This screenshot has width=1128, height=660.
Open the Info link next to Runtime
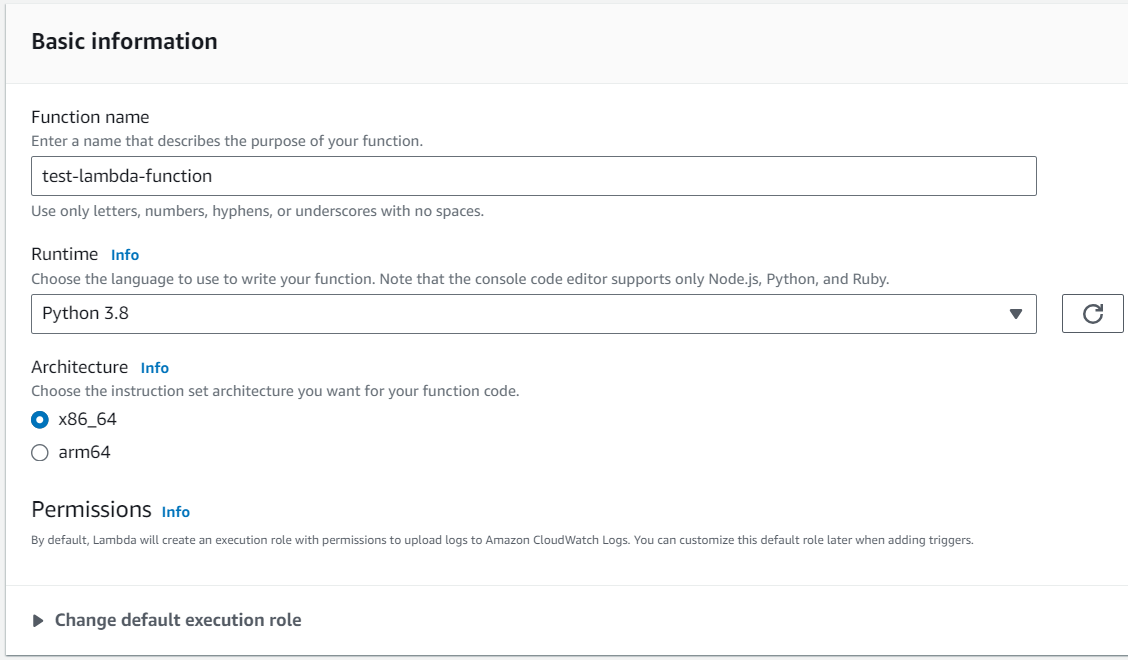coord(125,255)
